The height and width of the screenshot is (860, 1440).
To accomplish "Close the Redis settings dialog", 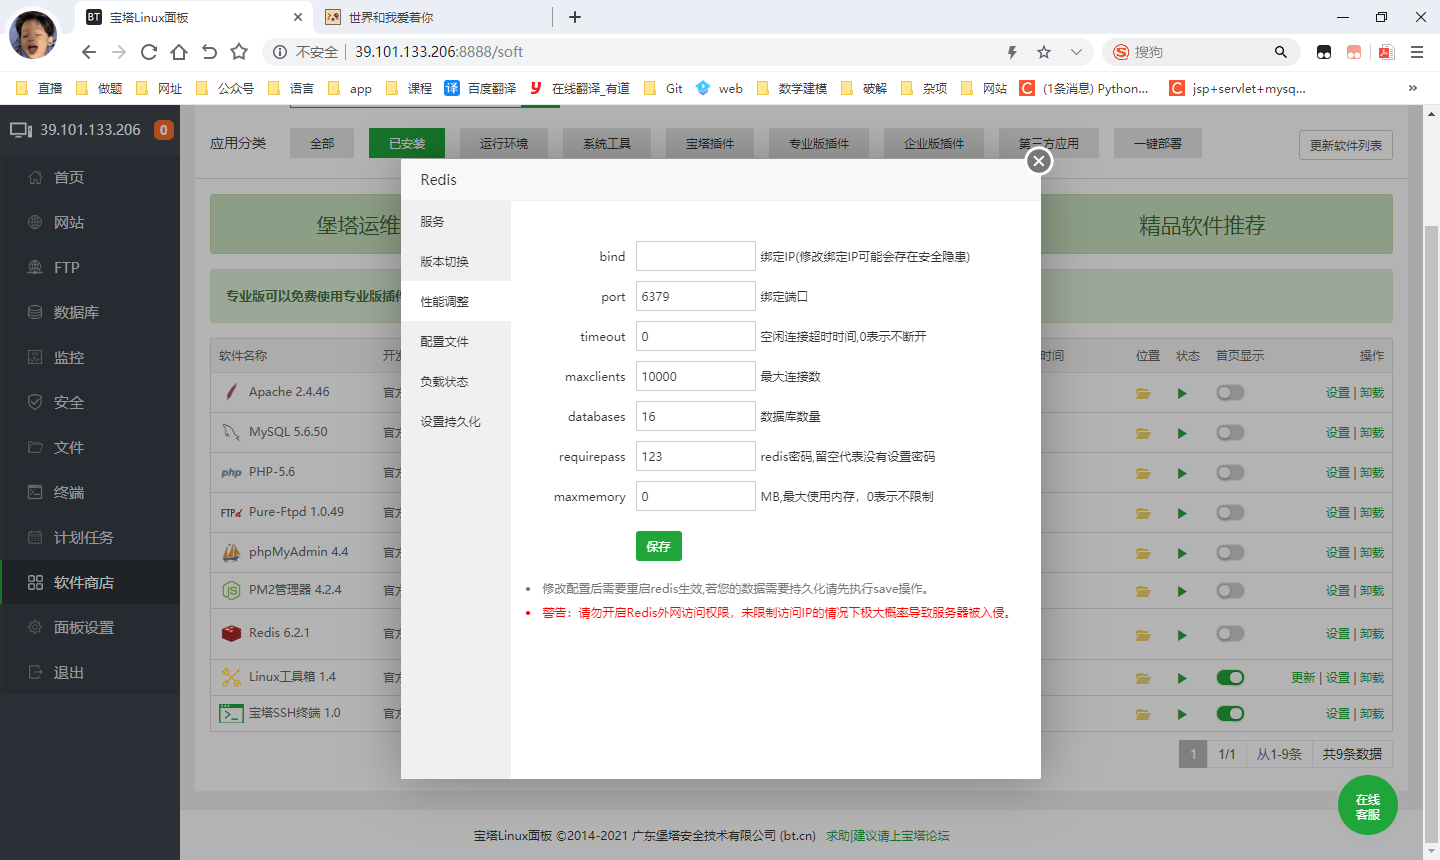I will point(1039,161).
